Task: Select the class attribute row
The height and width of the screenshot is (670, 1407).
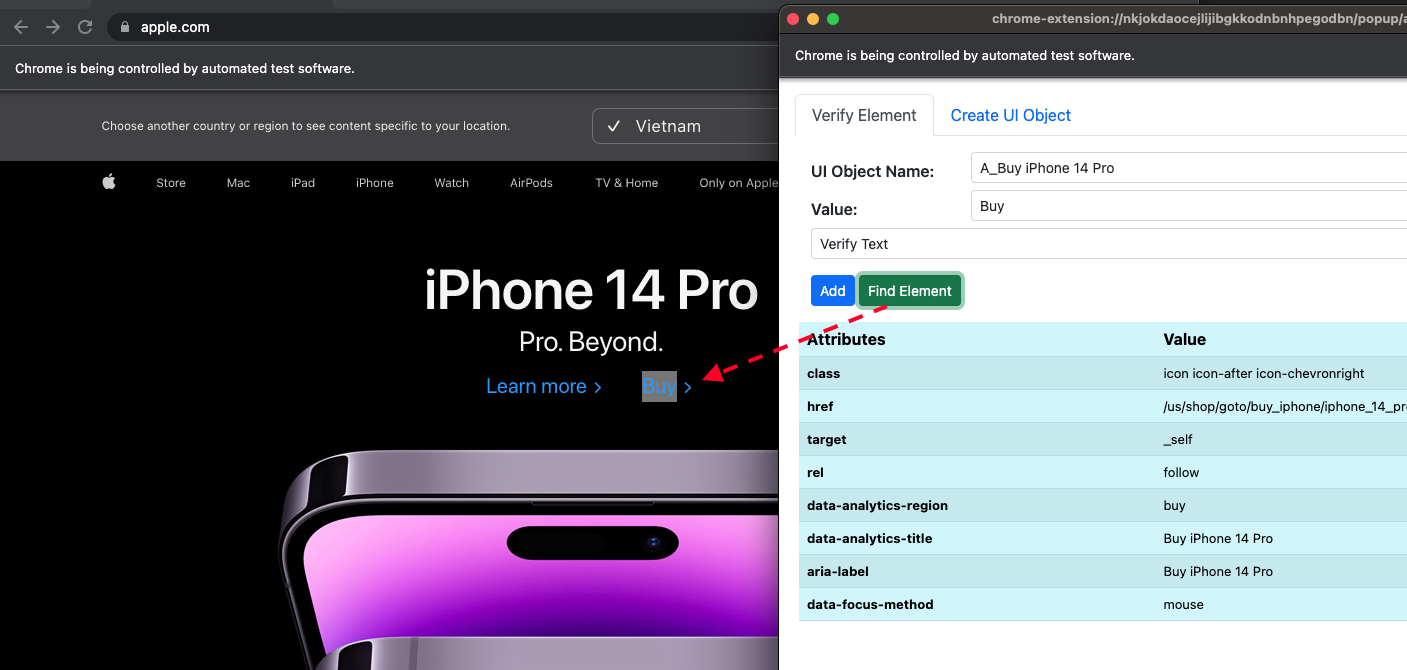Action: [x=1103, y=373]
